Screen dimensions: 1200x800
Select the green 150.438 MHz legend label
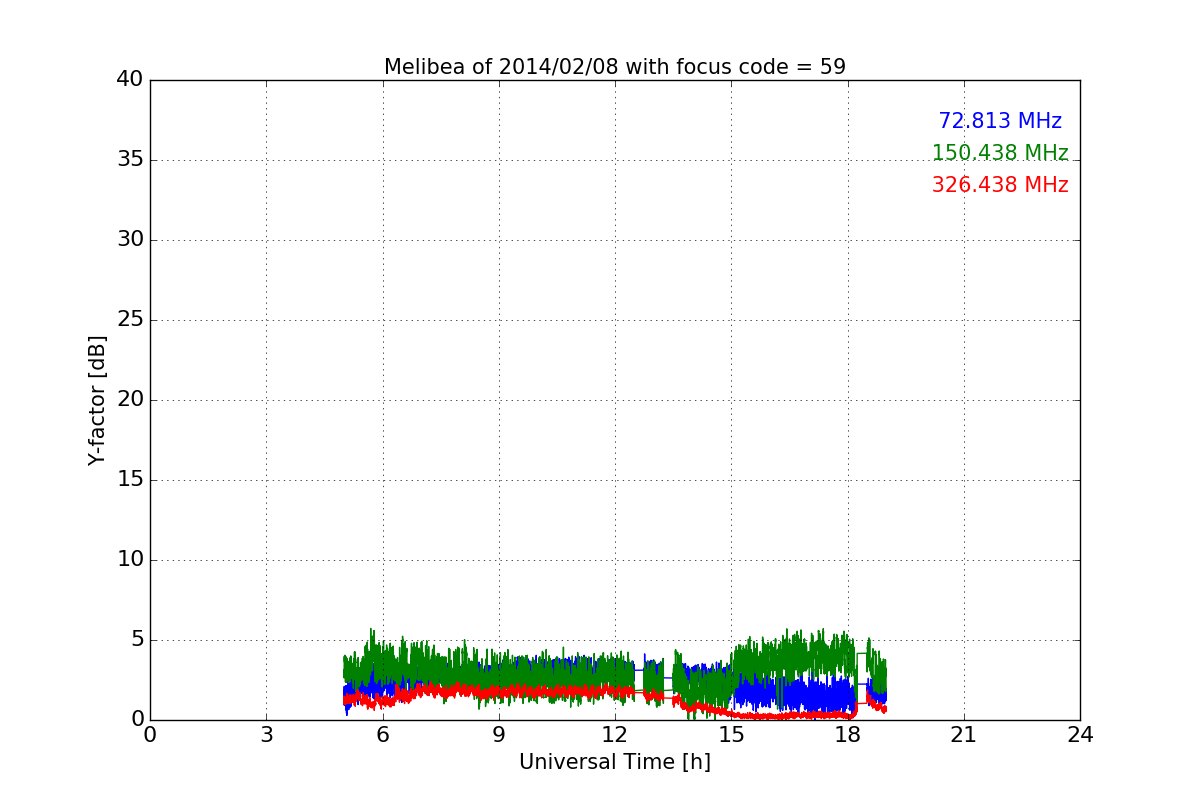coord(1000,153)
